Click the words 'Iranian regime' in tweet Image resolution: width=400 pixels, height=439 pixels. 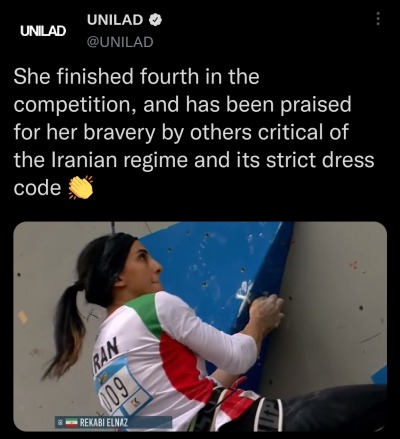click(118, 160)
